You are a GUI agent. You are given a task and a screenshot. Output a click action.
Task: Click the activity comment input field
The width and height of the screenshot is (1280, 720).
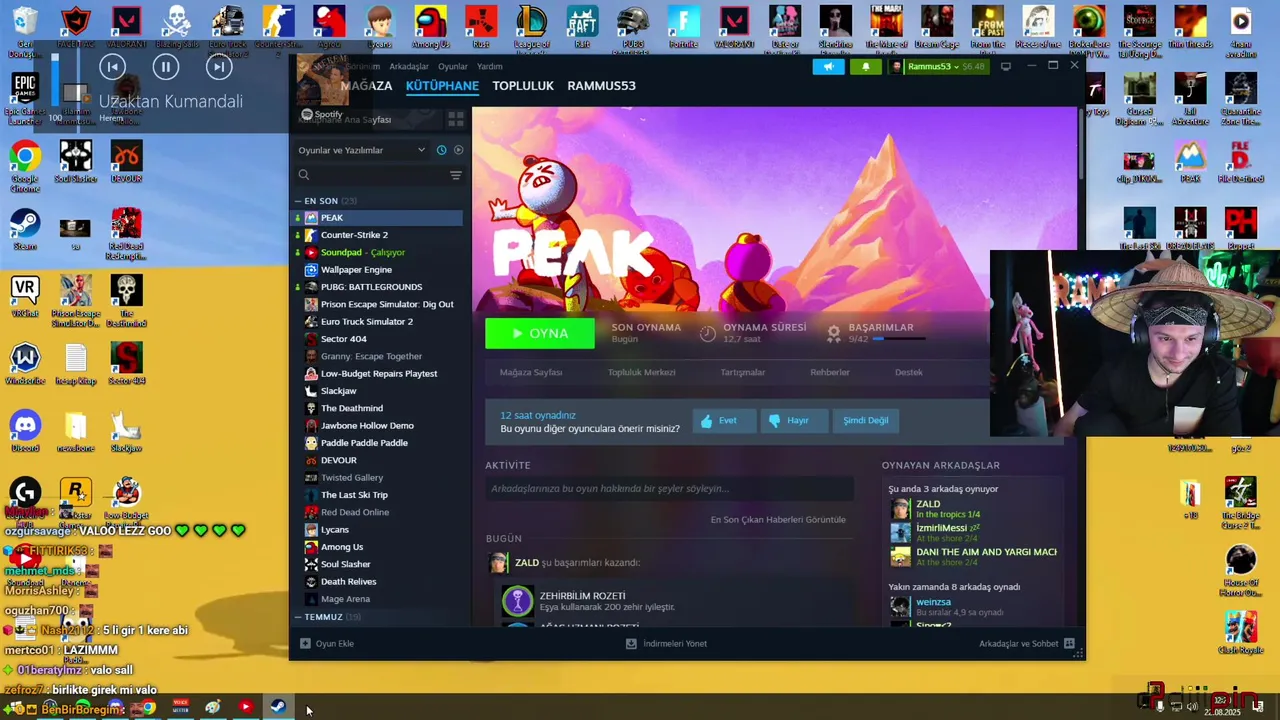point(669,489)
